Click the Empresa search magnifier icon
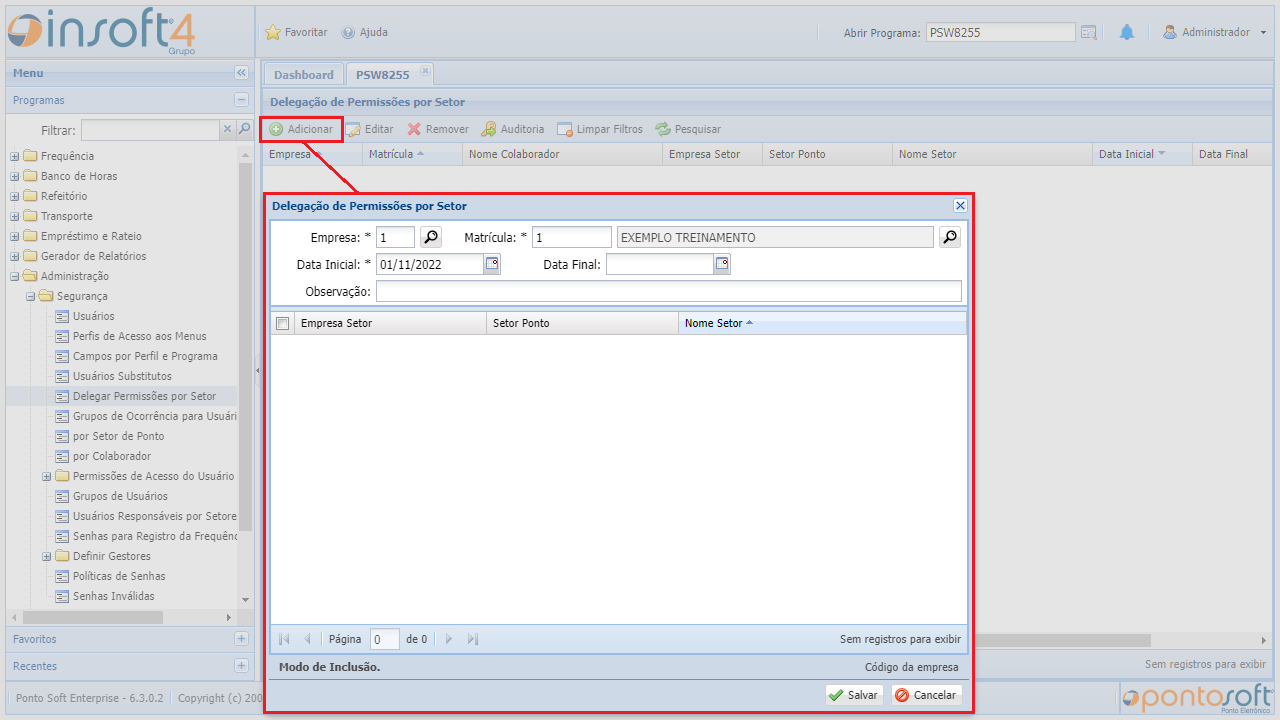The width and height of the screenshot is (1280, 720). pyautogui.click(x=430, y=237)
